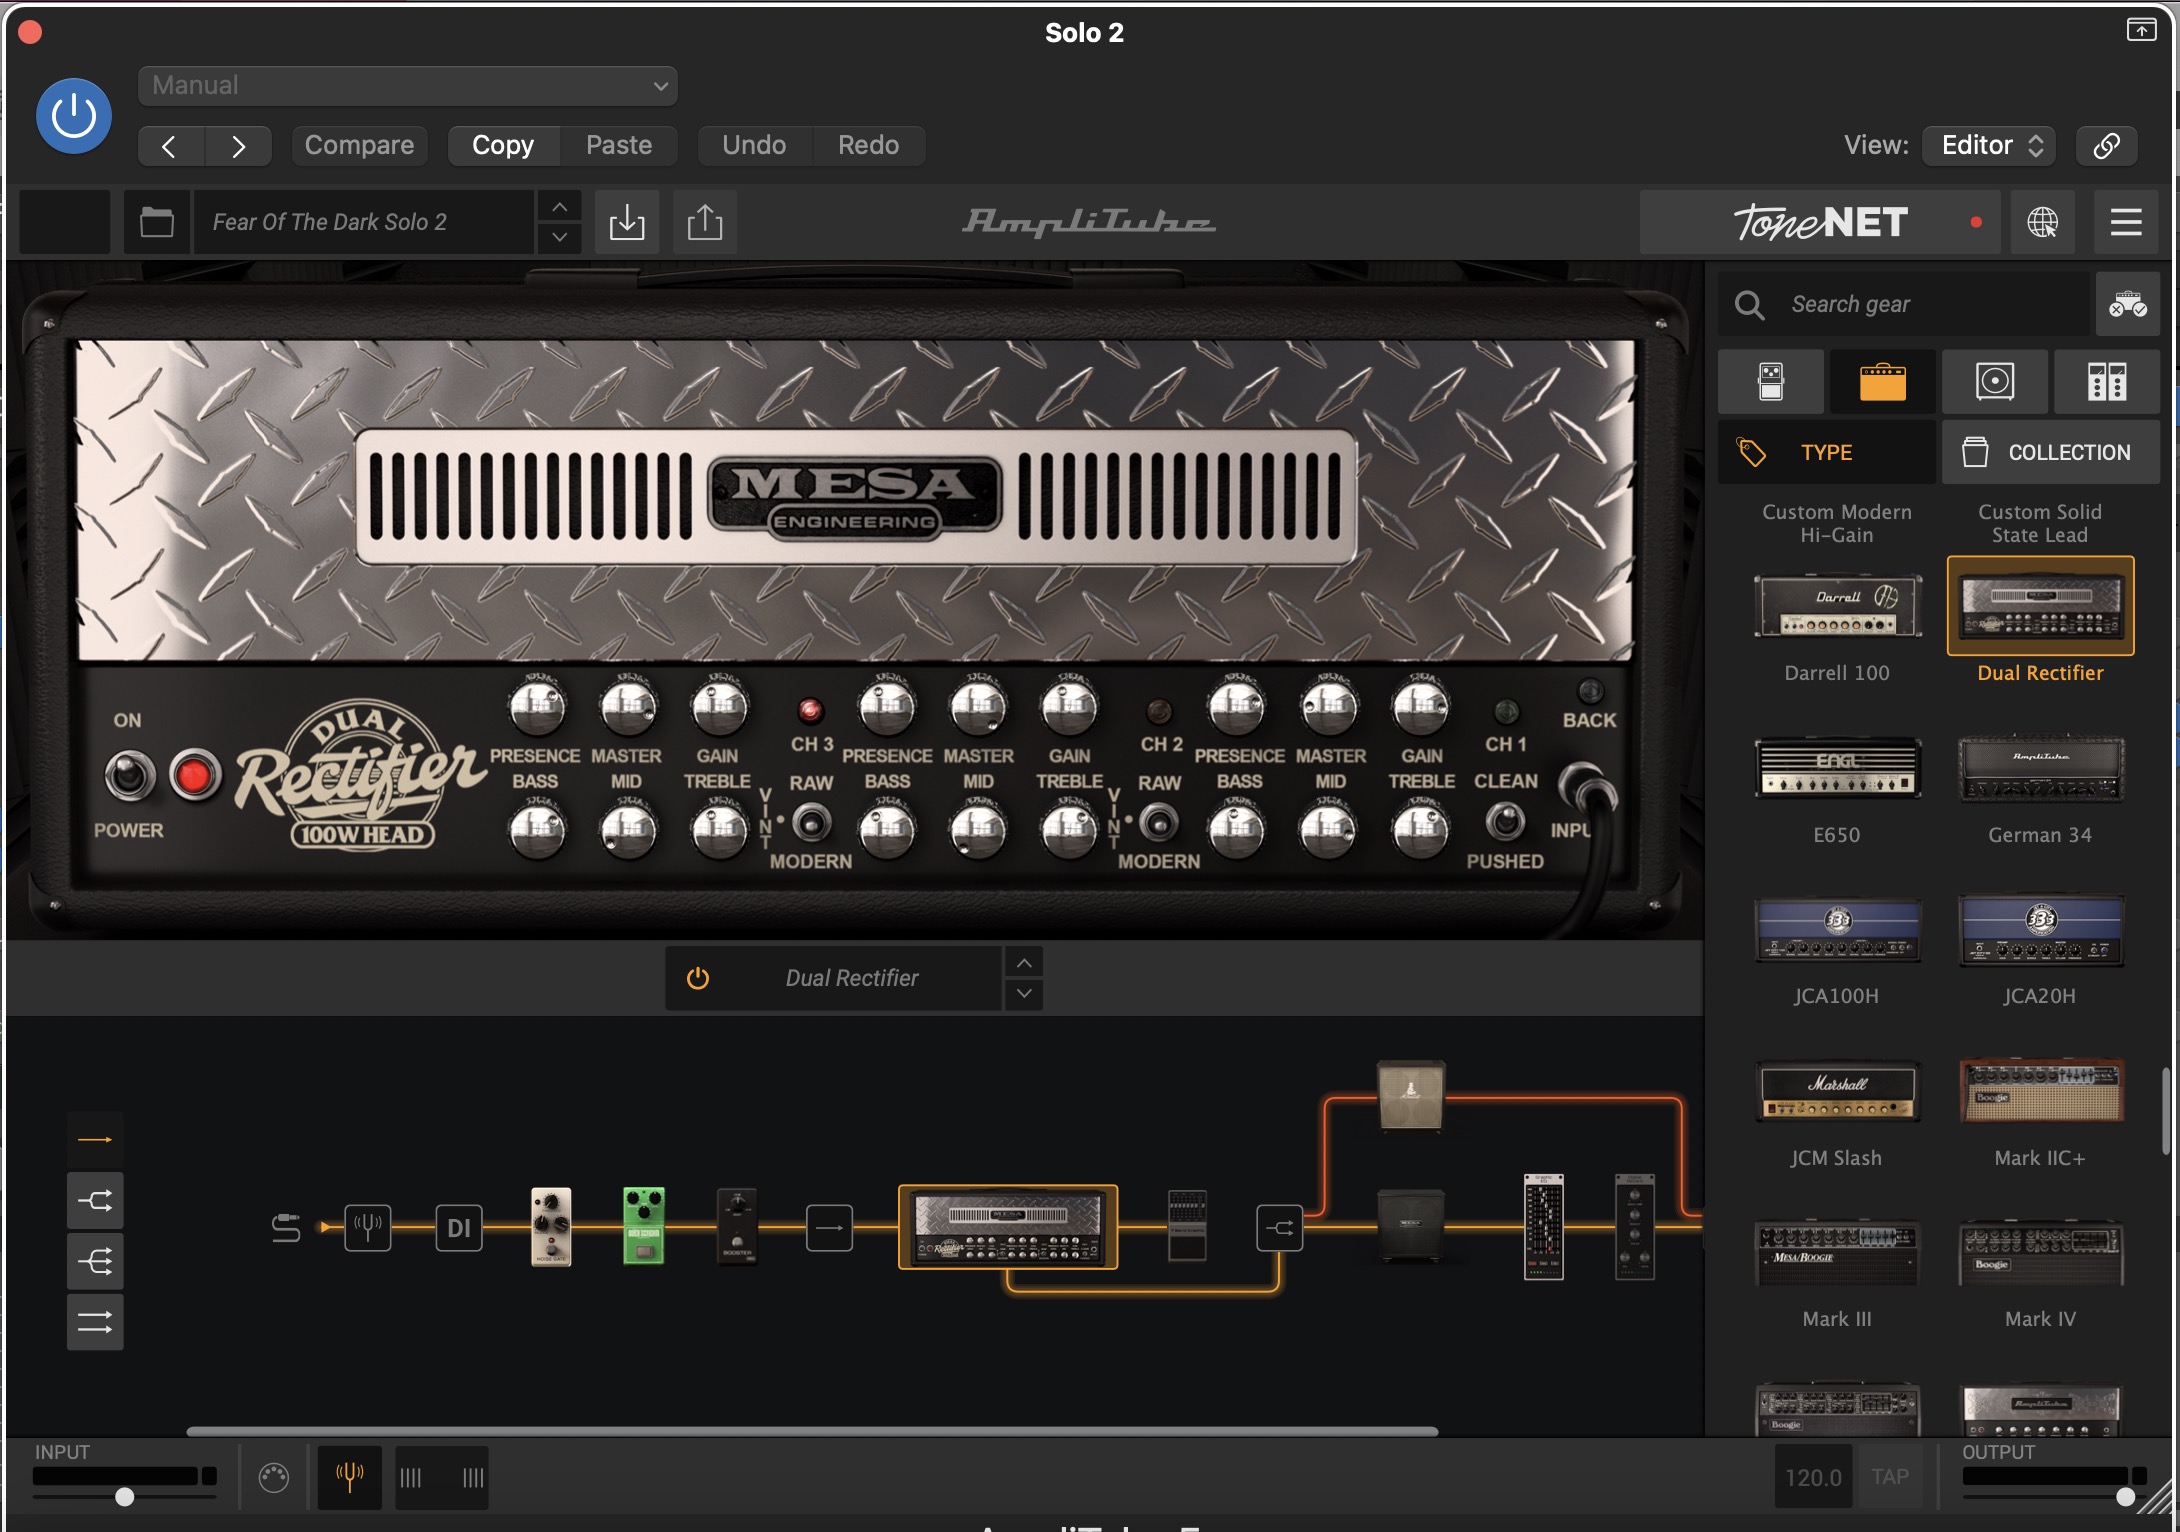This screenshot has height=1532, width=2180.
Task: Click the link chain icon
Action: point(2106,146)
